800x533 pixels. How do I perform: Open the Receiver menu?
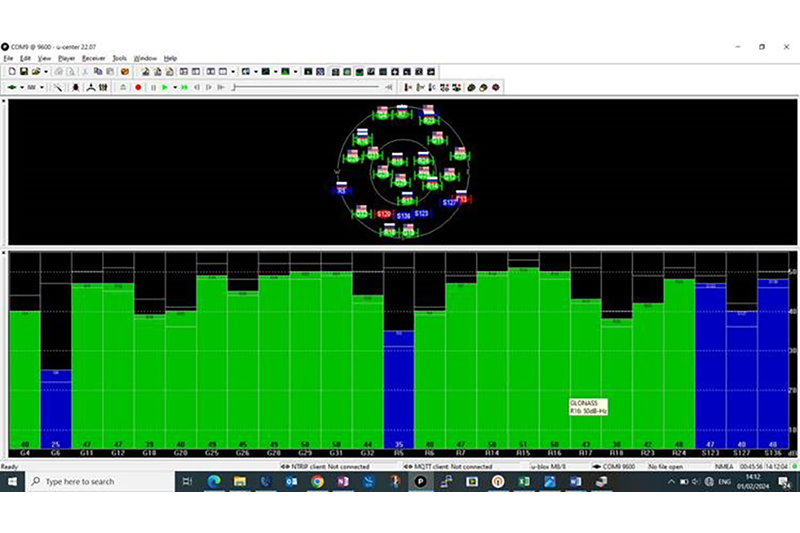pos(93,58)
